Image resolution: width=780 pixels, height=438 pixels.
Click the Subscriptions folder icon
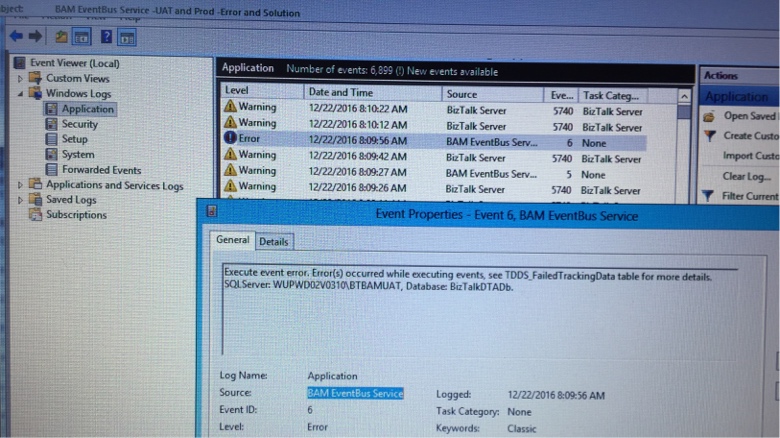point(35,215)
